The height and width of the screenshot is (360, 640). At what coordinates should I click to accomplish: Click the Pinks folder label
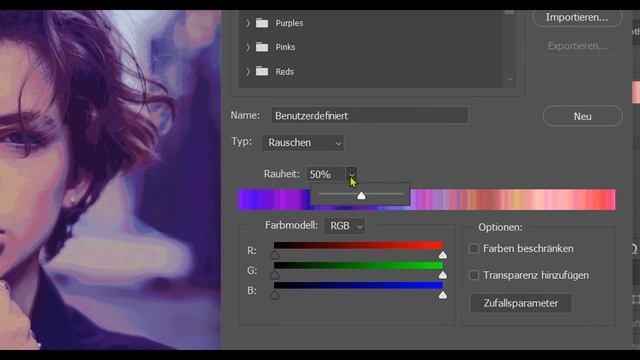pos(285,47)
